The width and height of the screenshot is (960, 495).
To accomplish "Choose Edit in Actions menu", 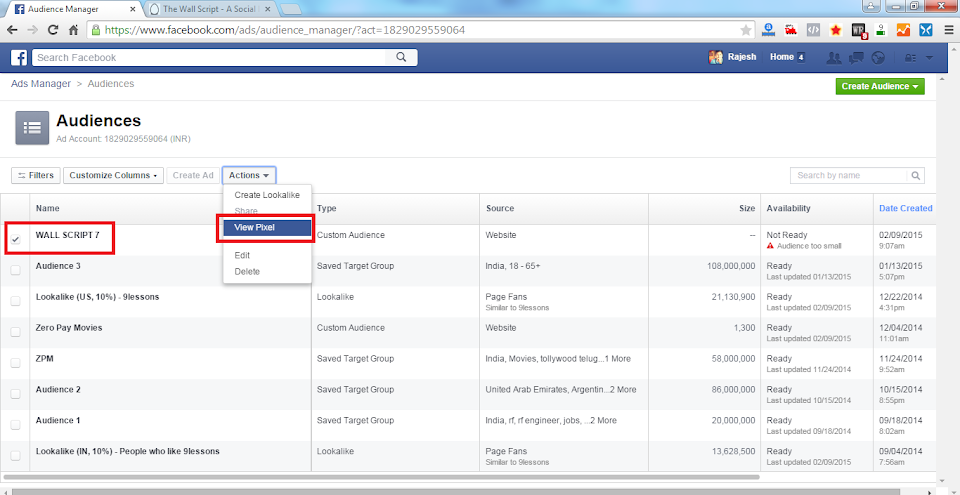I will 268,255.
